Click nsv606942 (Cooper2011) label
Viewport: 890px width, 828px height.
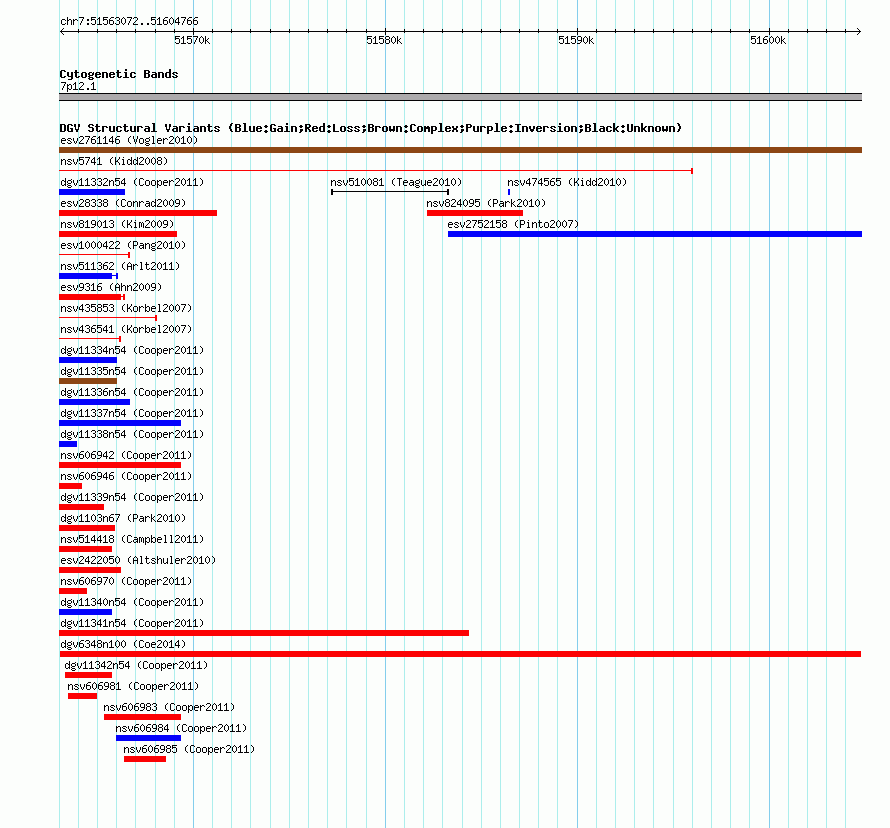pyautogui.click(x=126, y=455)
